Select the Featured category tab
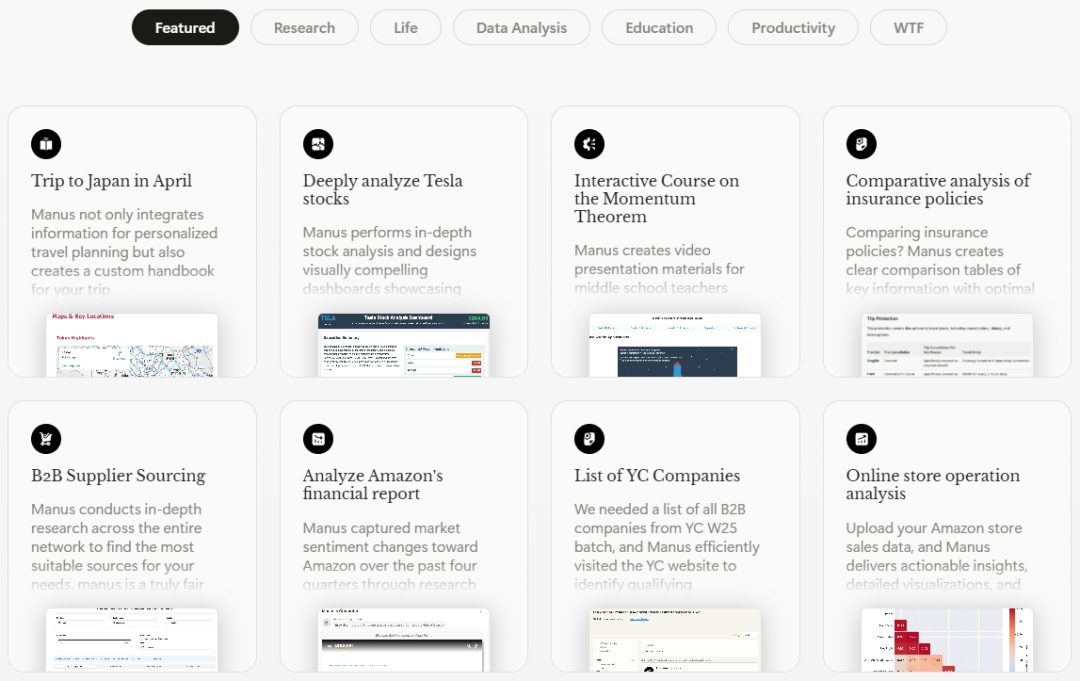1080x681 pixels. point(185,28)
